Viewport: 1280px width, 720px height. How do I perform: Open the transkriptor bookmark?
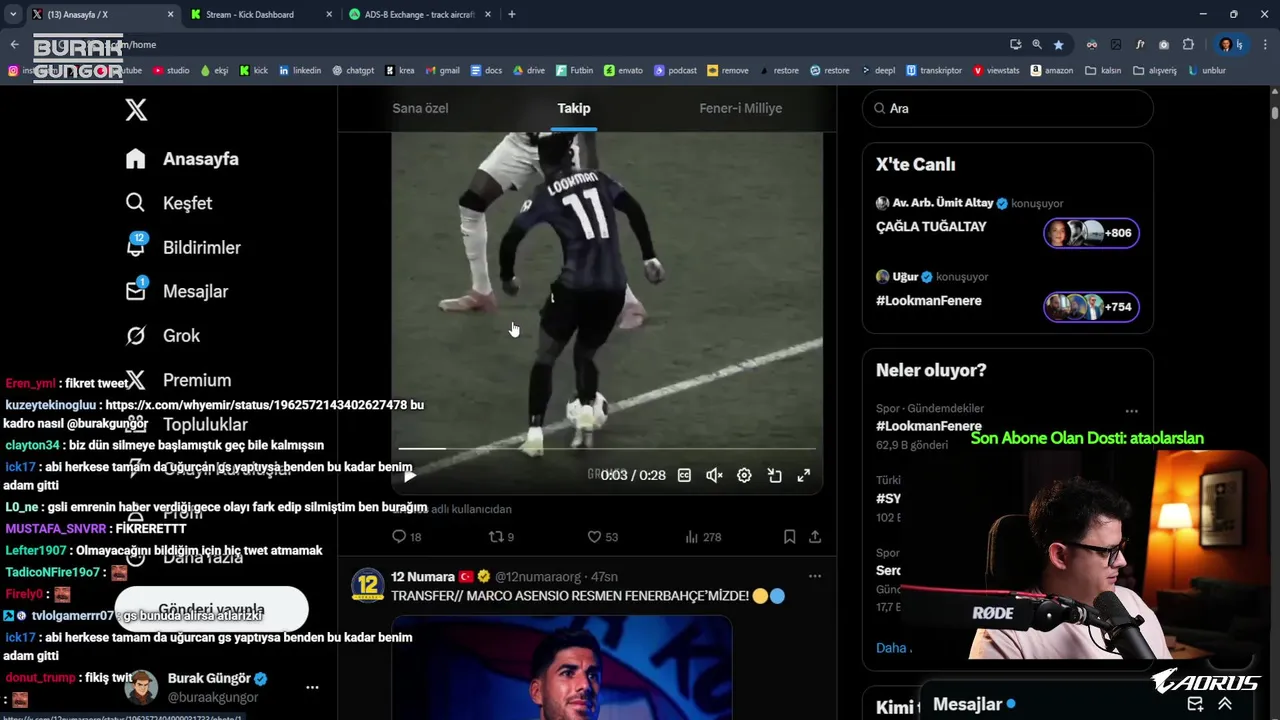pyautogui.click(x=933, y=71)
